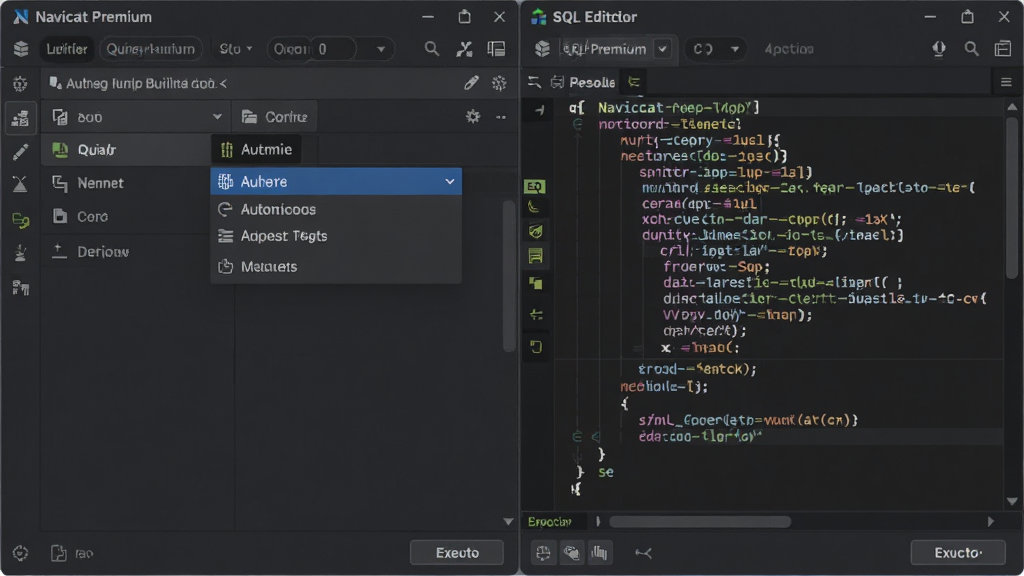Choose the Autmie item
The height and width of the screenshot is (576, 1024).
[x=257, y=150]
